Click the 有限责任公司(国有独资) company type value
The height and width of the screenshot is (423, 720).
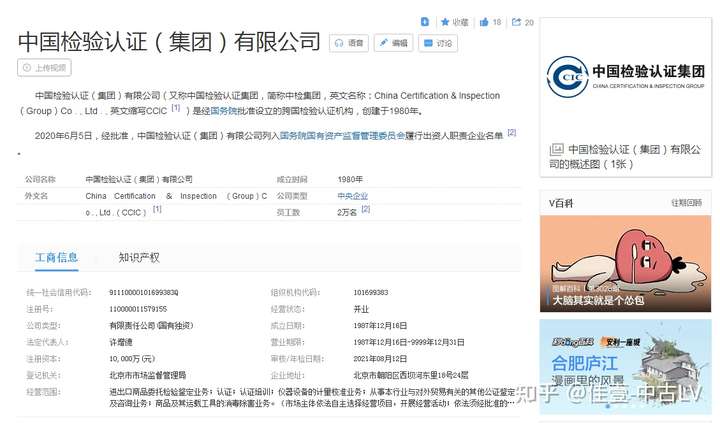(151, 326)
